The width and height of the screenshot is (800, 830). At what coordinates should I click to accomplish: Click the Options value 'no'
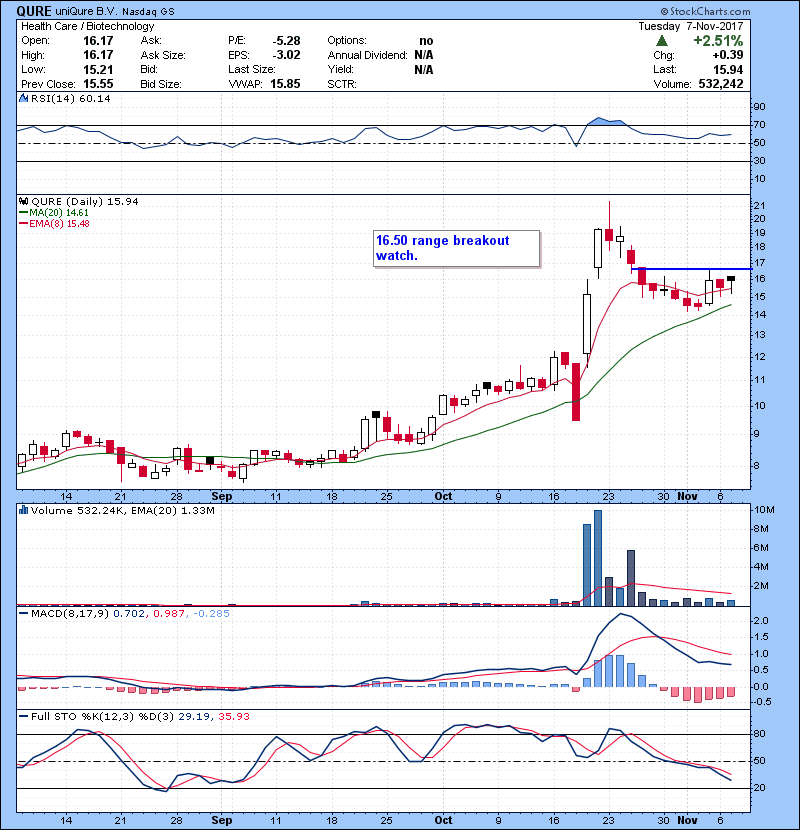coord(426,41)
